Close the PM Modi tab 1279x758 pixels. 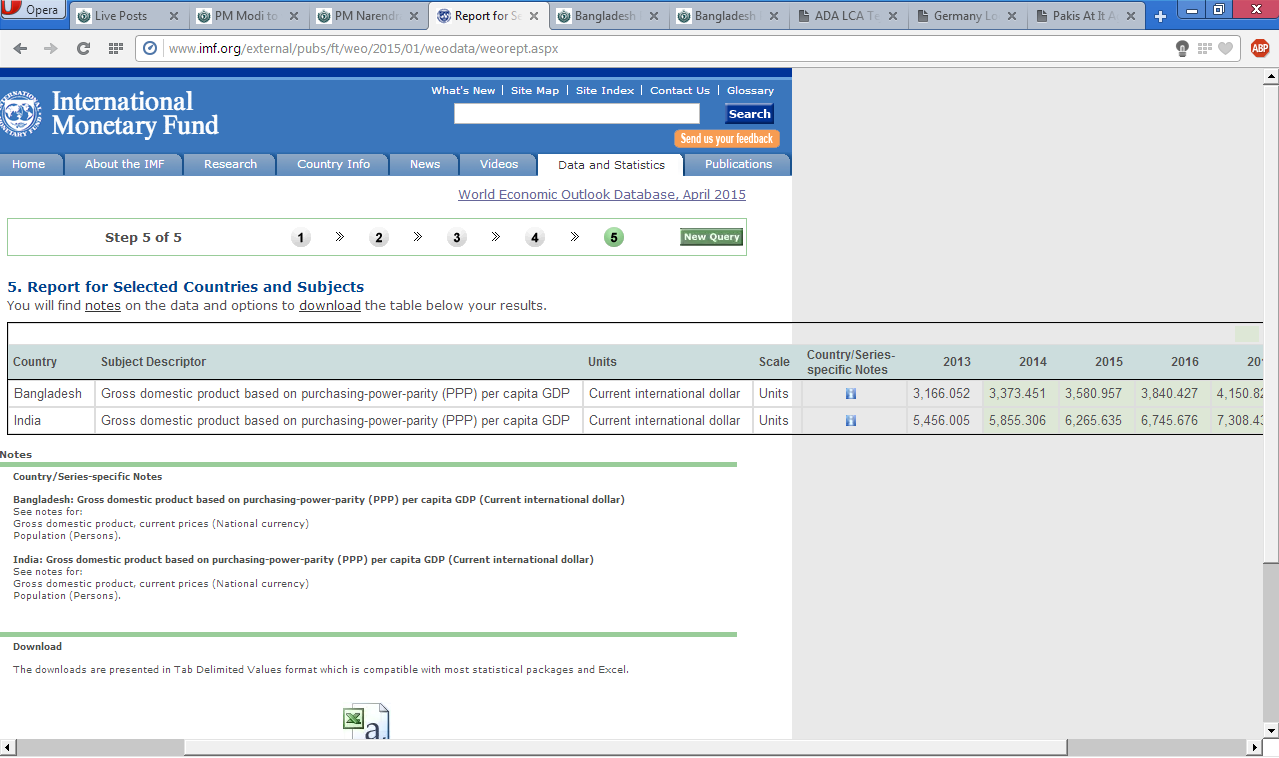tap(293, 16)
